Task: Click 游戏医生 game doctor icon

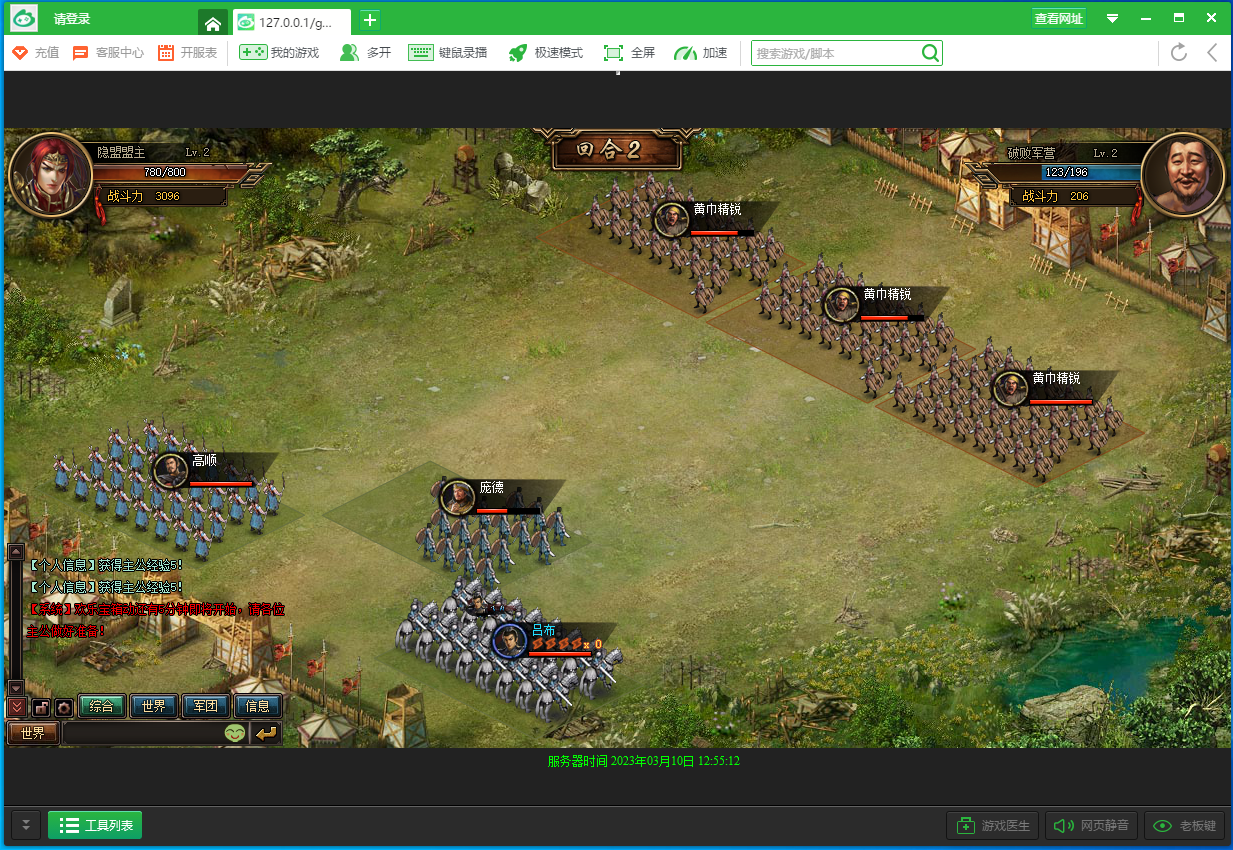Action: (992, 826)
